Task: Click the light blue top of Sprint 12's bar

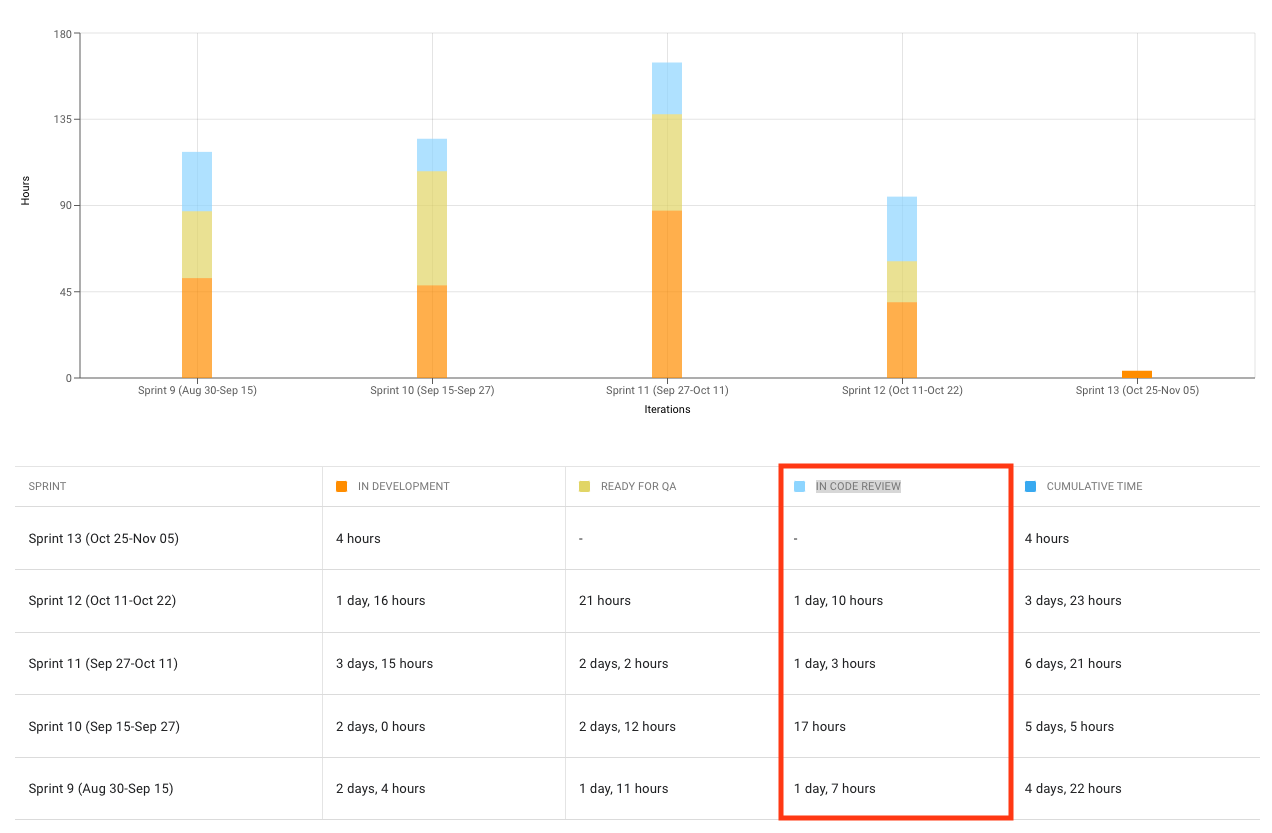Action: pos(902,230)
